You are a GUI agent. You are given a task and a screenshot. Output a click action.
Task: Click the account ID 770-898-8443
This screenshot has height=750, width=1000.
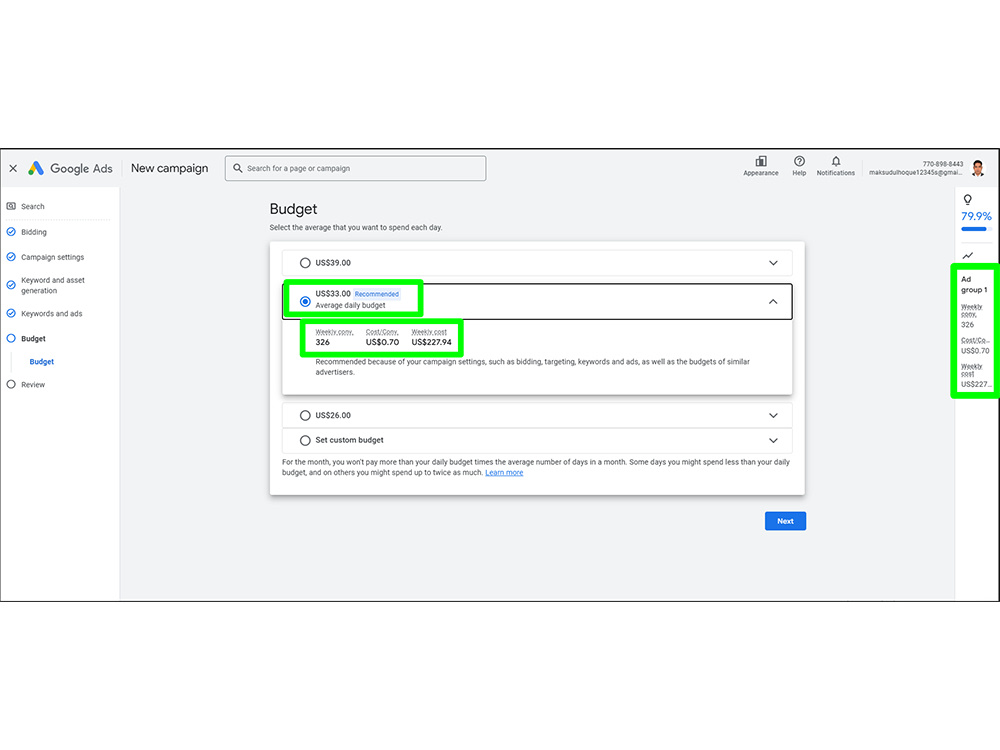tap(943, 164)
